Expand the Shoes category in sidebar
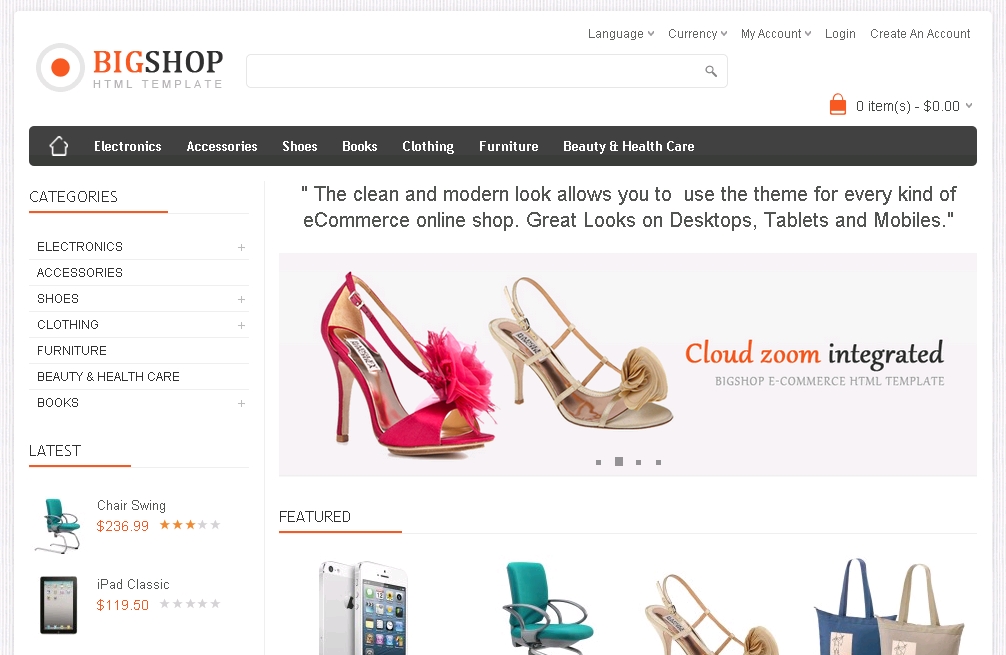 point(241,299)
